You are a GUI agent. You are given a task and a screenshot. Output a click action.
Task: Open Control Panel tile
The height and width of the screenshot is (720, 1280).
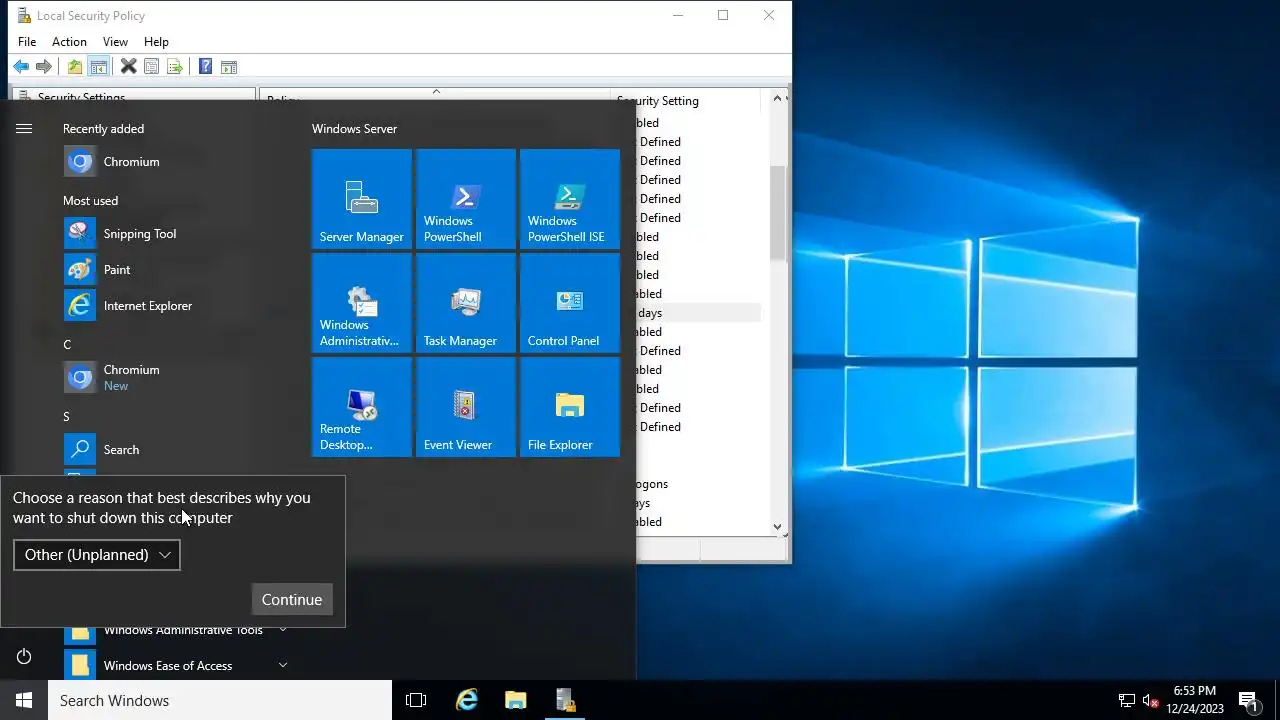pos(570,303)
